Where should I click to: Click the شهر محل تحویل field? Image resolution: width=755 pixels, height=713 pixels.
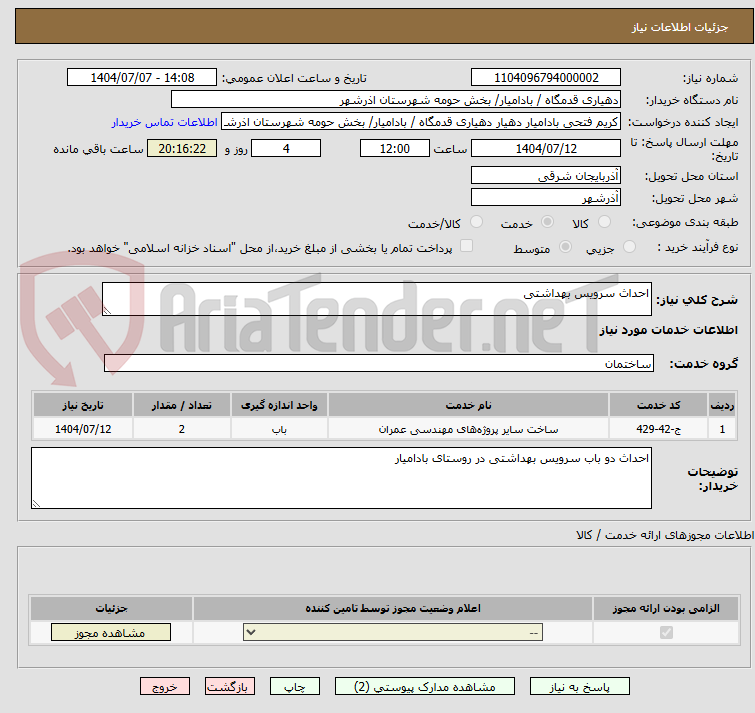click(x=546, y=197)
